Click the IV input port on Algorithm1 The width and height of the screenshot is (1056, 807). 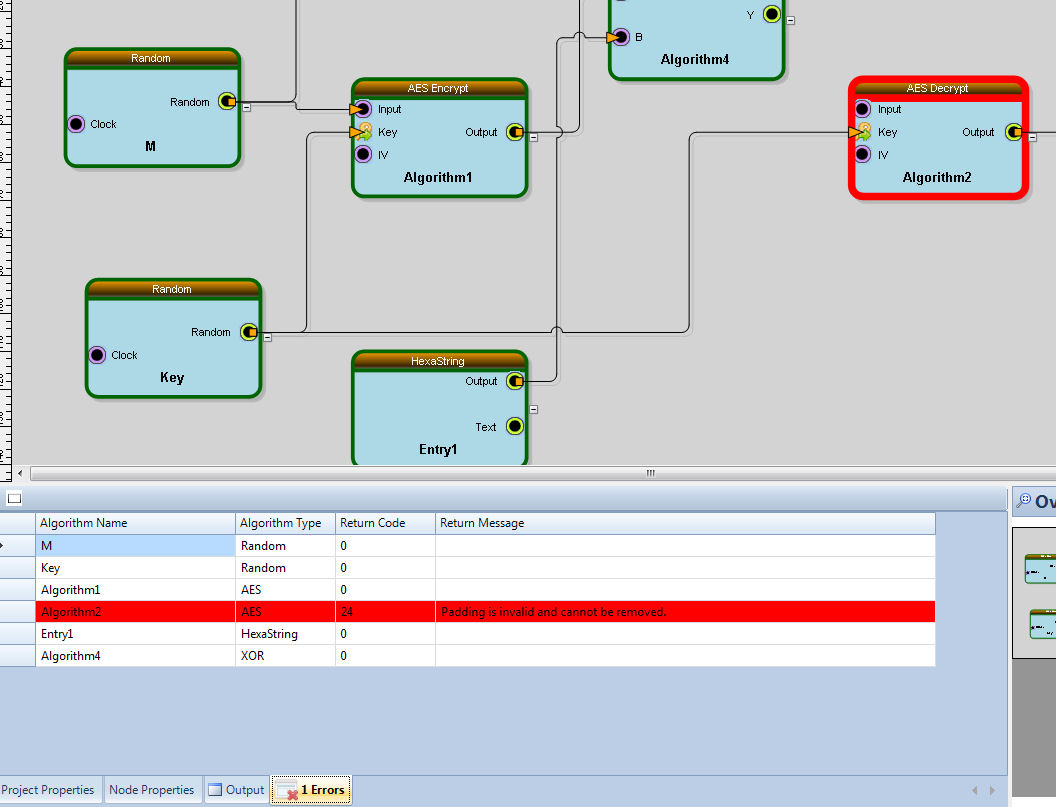(x=363, y=154)
